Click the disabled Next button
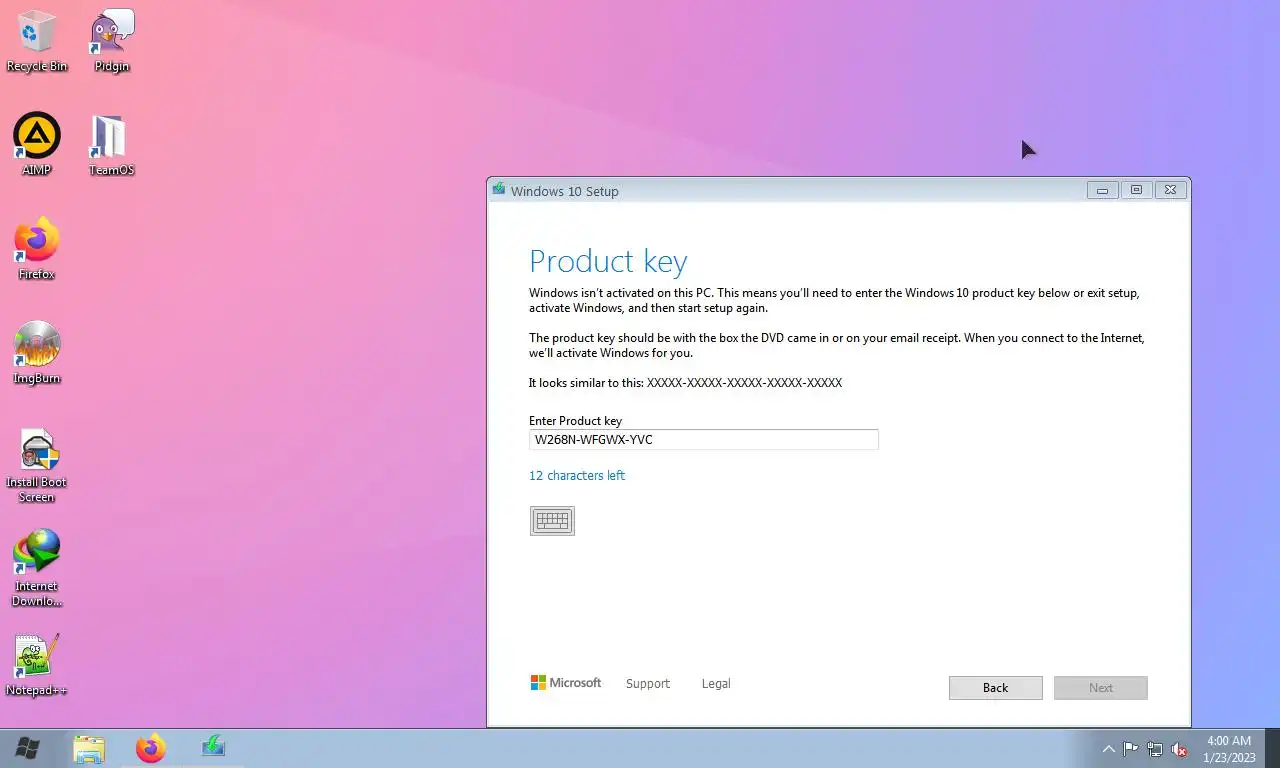Screen dimensions: 1280x768 click(1100, 688)
